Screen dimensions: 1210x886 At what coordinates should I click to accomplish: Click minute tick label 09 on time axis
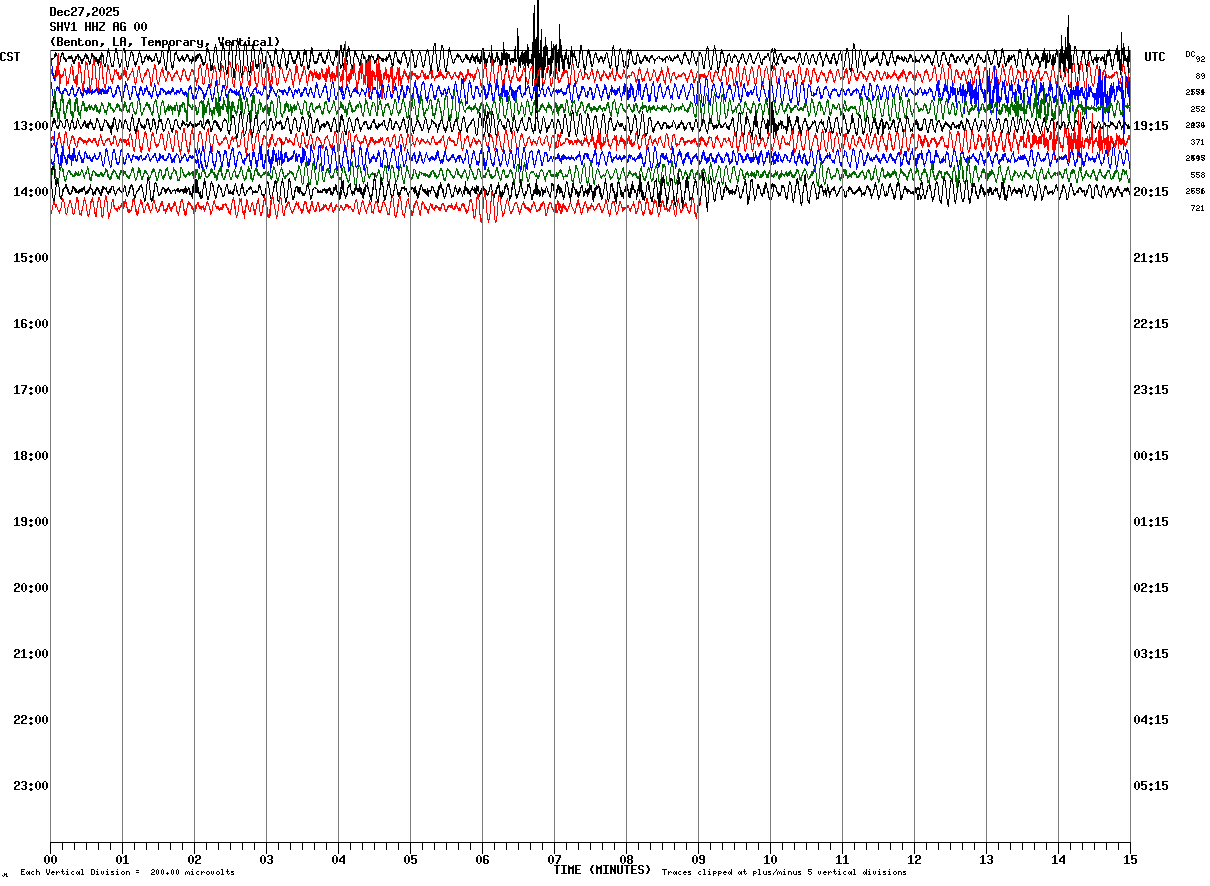[x=698, y=860]
